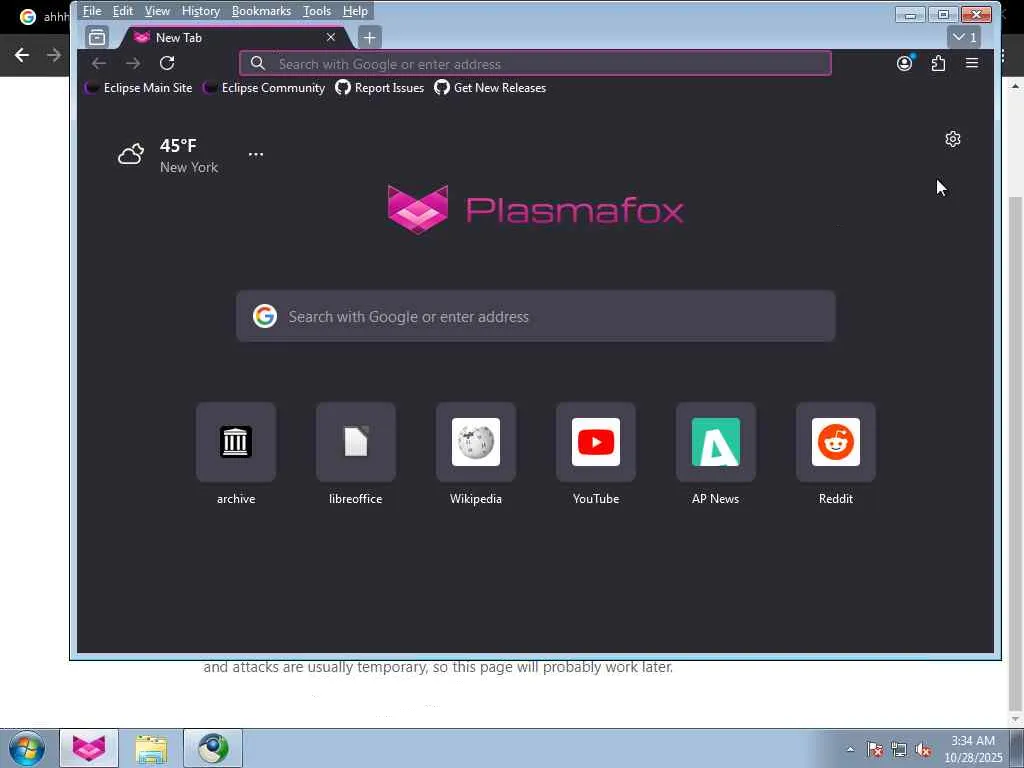This screenshot has width=1024, height=768.
Task: Open the Windows Start button
Action: tap(27, 748)
